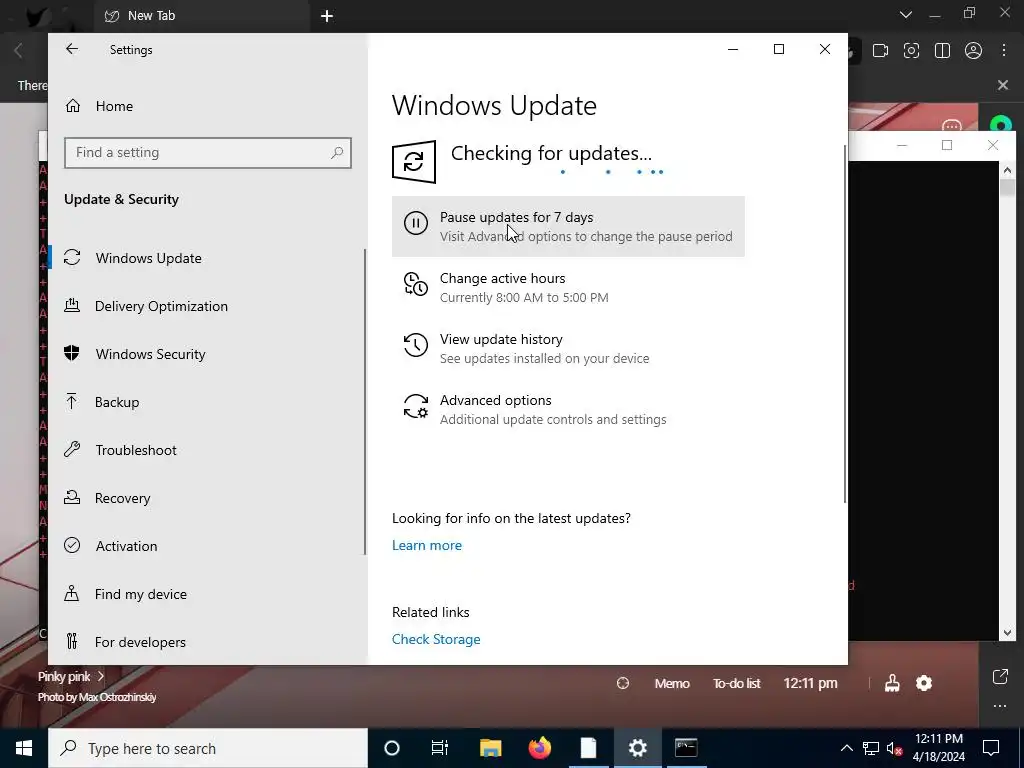
Task: Click the focus circle icon beside Memo
Action: (622, 683)
